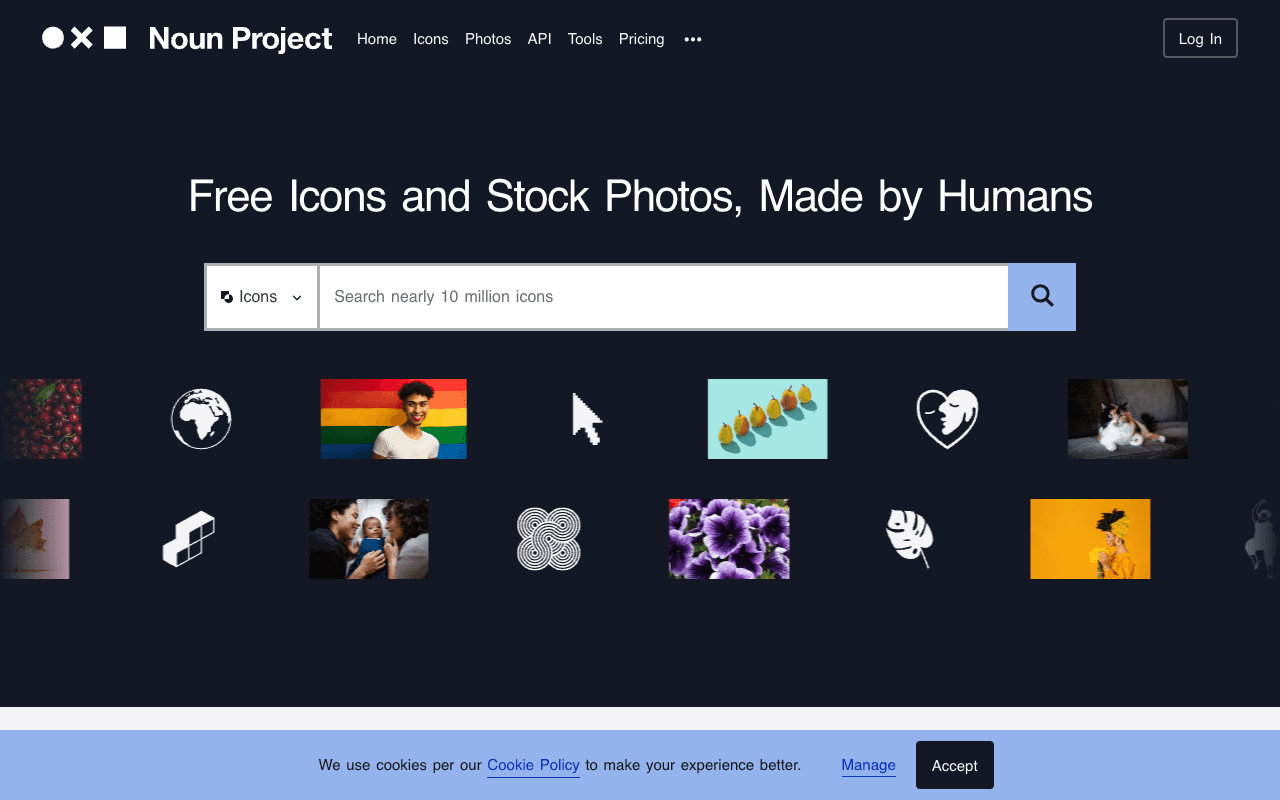The width and height of the screenshot is (1280, 800).
Task: Open the heart with face icon
Action: click(x=947, y=419)
